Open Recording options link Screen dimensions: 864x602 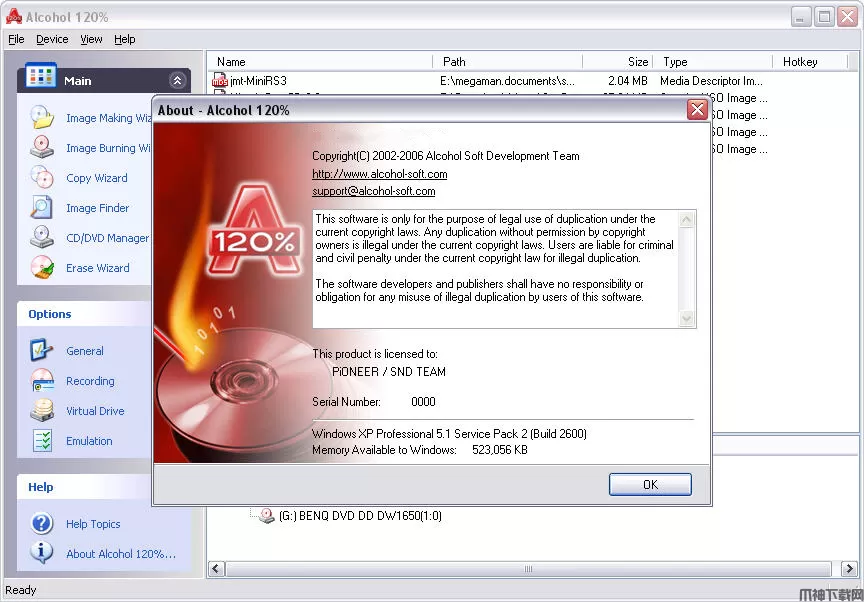click(x=90, y=381)
